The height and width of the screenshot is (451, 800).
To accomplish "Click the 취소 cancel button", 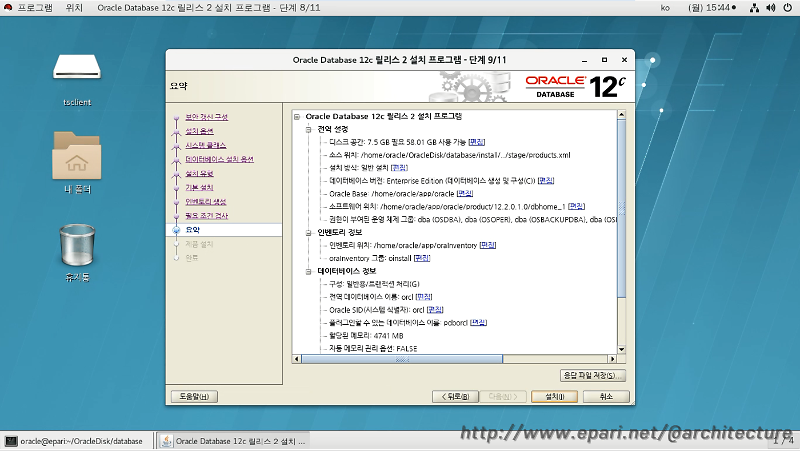I will click(x=606, y=396).
